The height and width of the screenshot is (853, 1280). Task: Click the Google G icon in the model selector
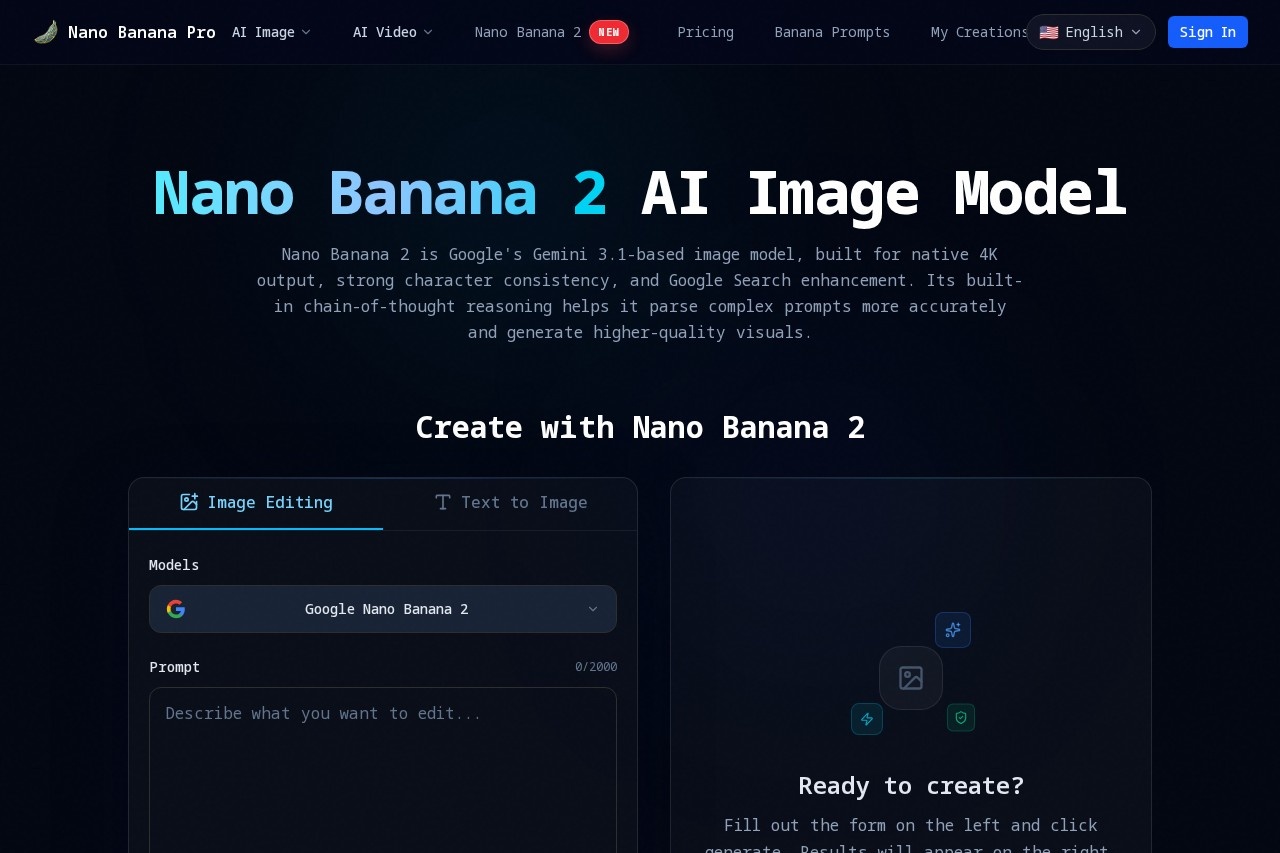(x=176, y=609)
